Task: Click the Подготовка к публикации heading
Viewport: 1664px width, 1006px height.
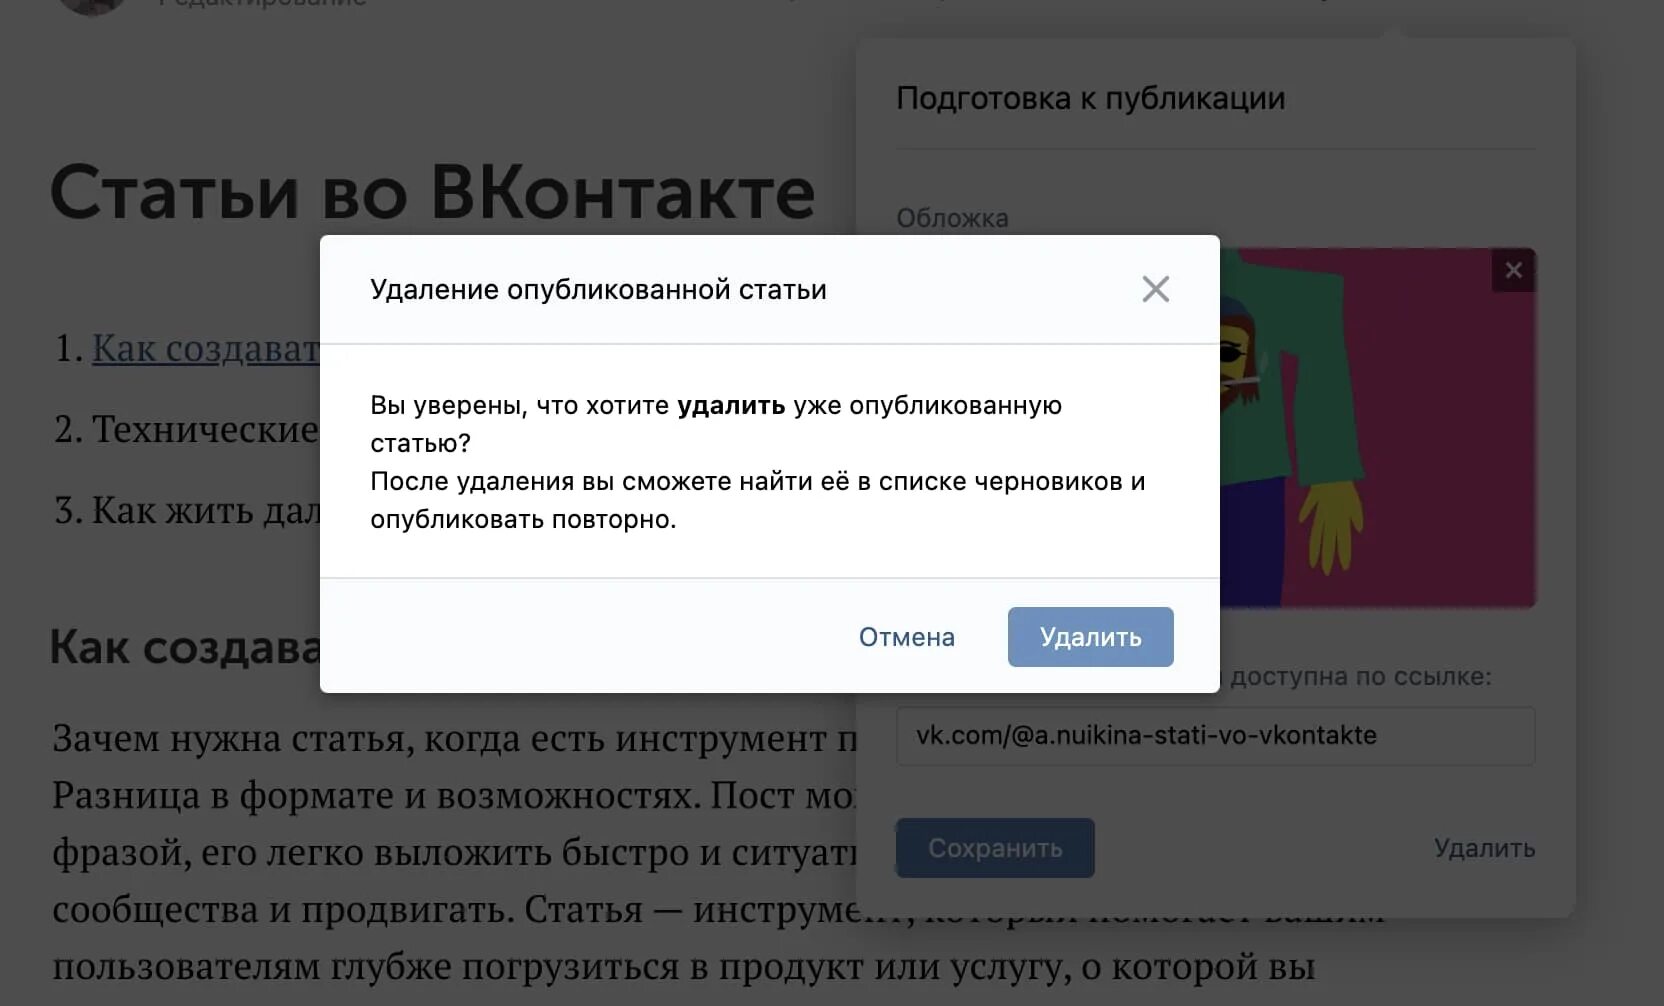Action: tap(1090, 98)
